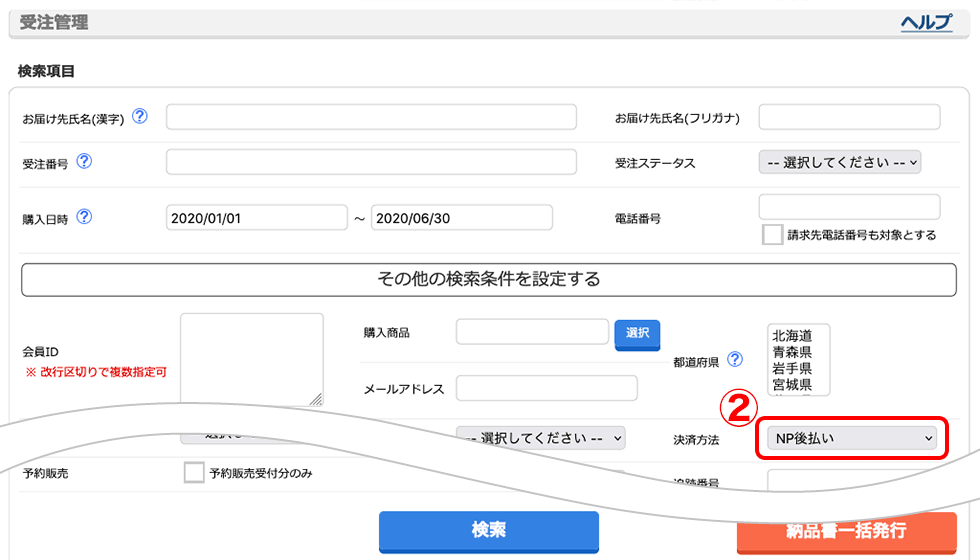Check 予約販売受付分のみ checkbox
The height and width of the screenshot is (560, 980).
pos(194,472)
